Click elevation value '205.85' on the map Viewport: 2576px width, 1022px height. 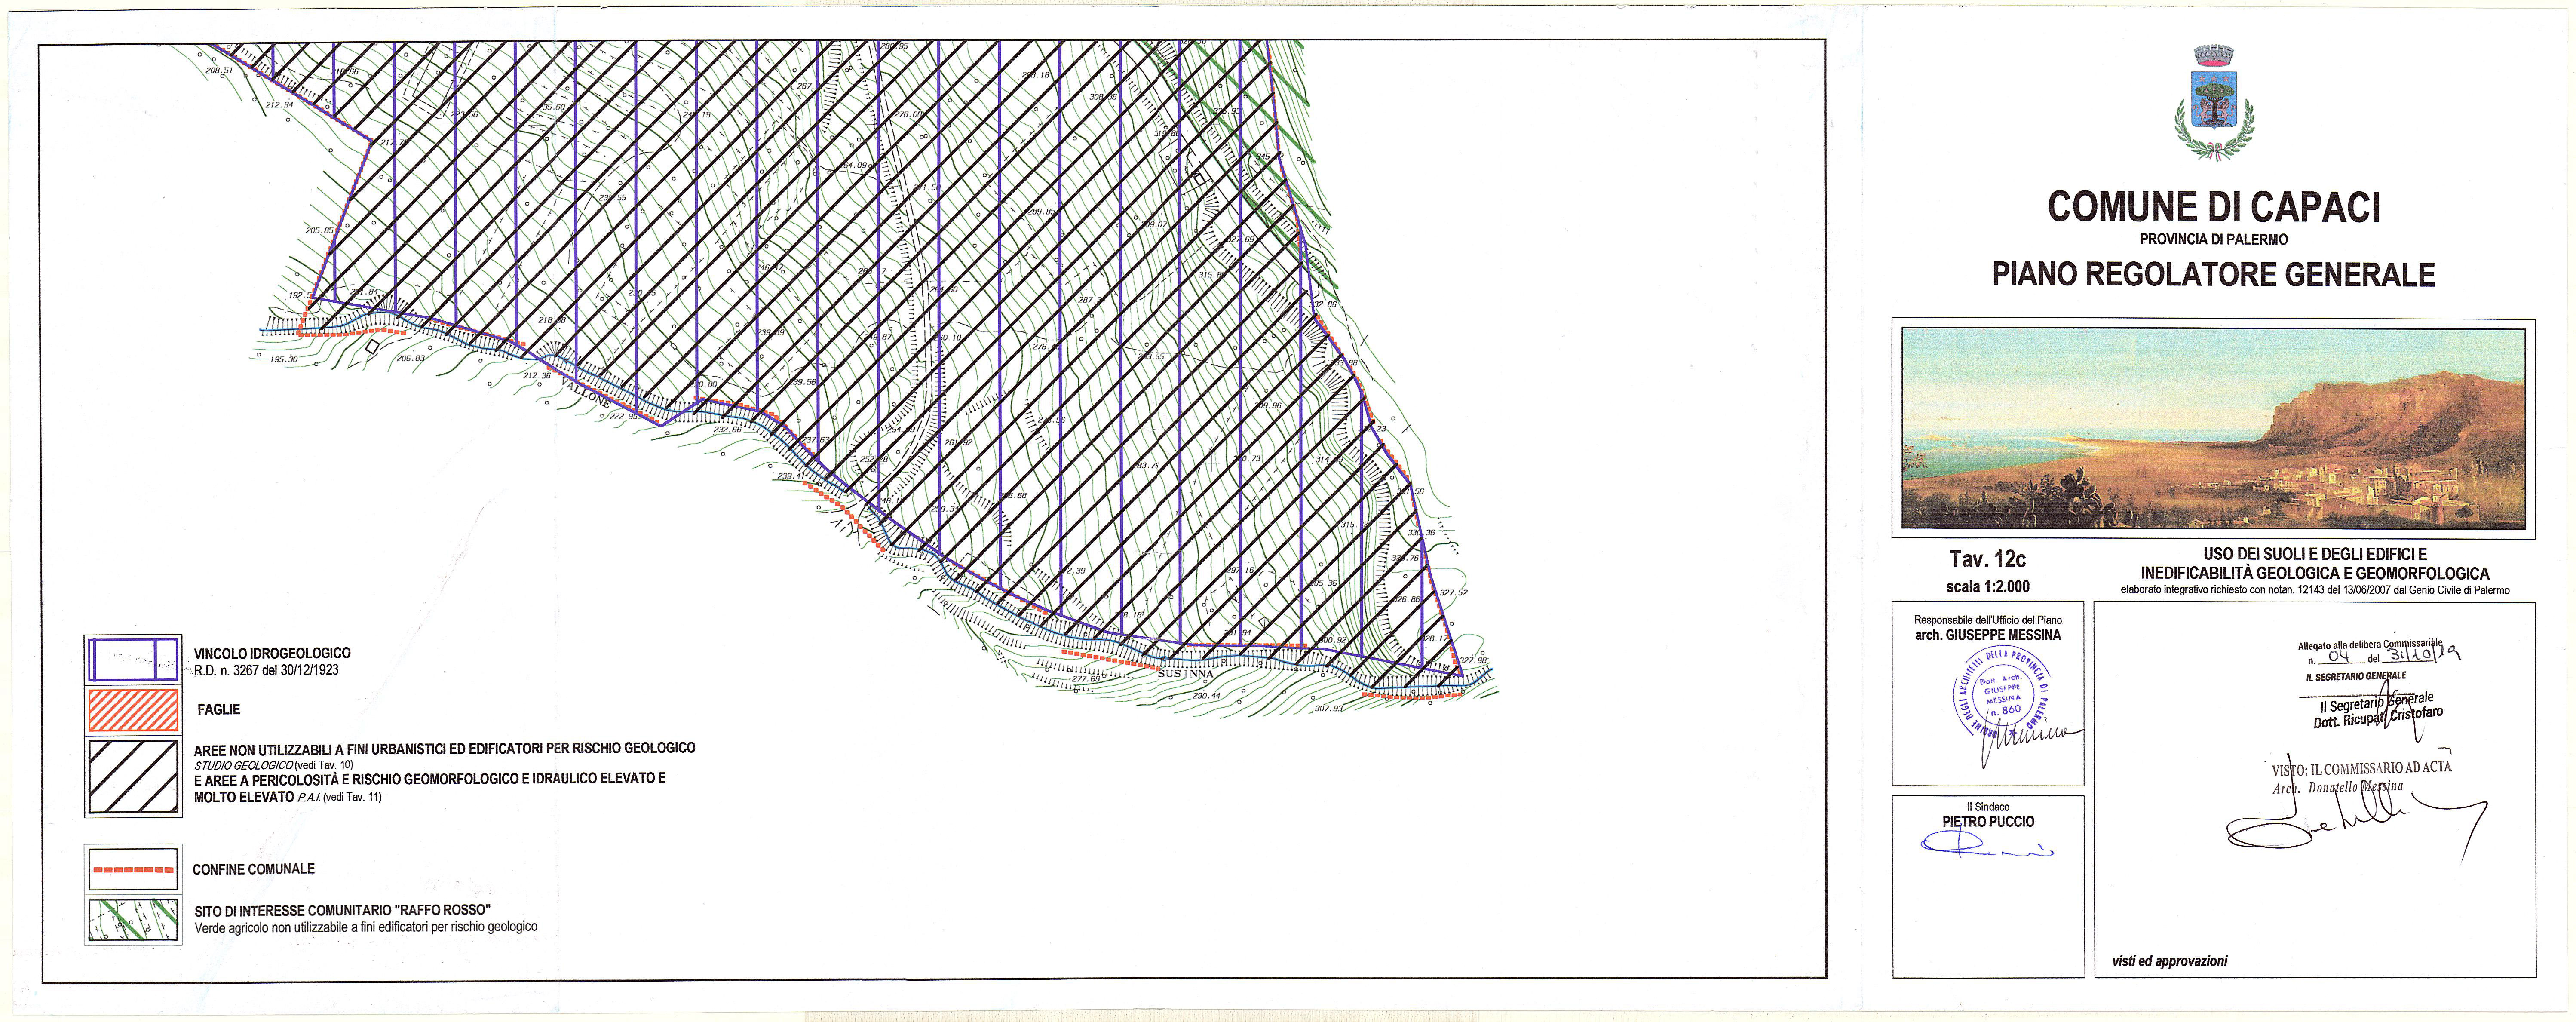point(320,231)
